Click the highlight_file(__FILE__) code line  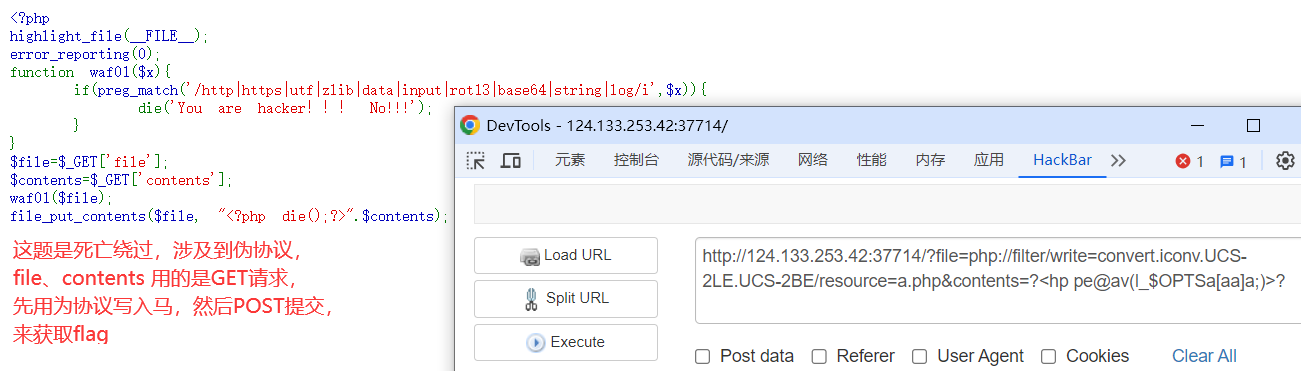point(109,36)
